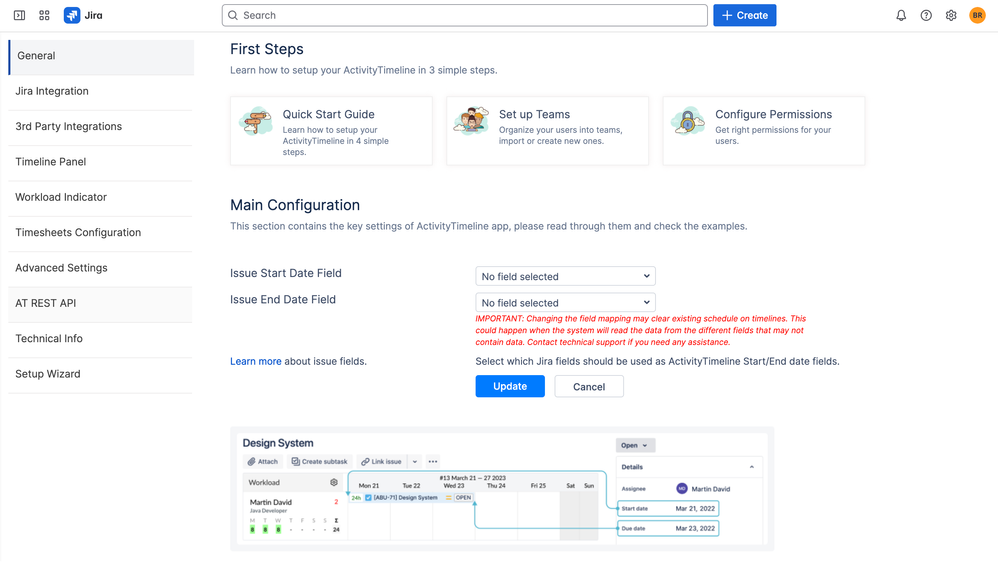Open AT REST API section
Viewport: 998px width, 562px height.
pyautogui.click(x=101, y=303)
